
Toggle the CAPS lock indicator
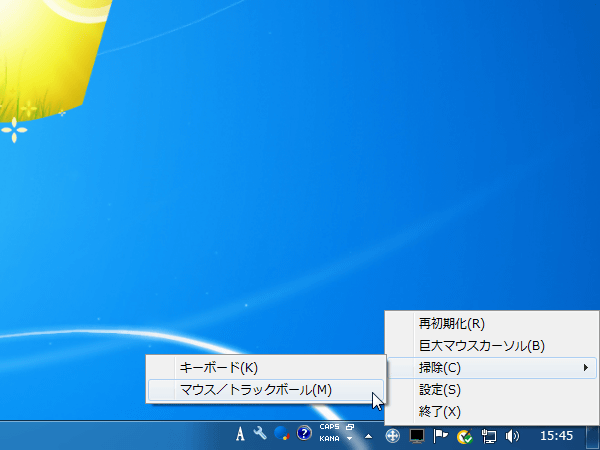pyautogui.click(x=329, y=428)
